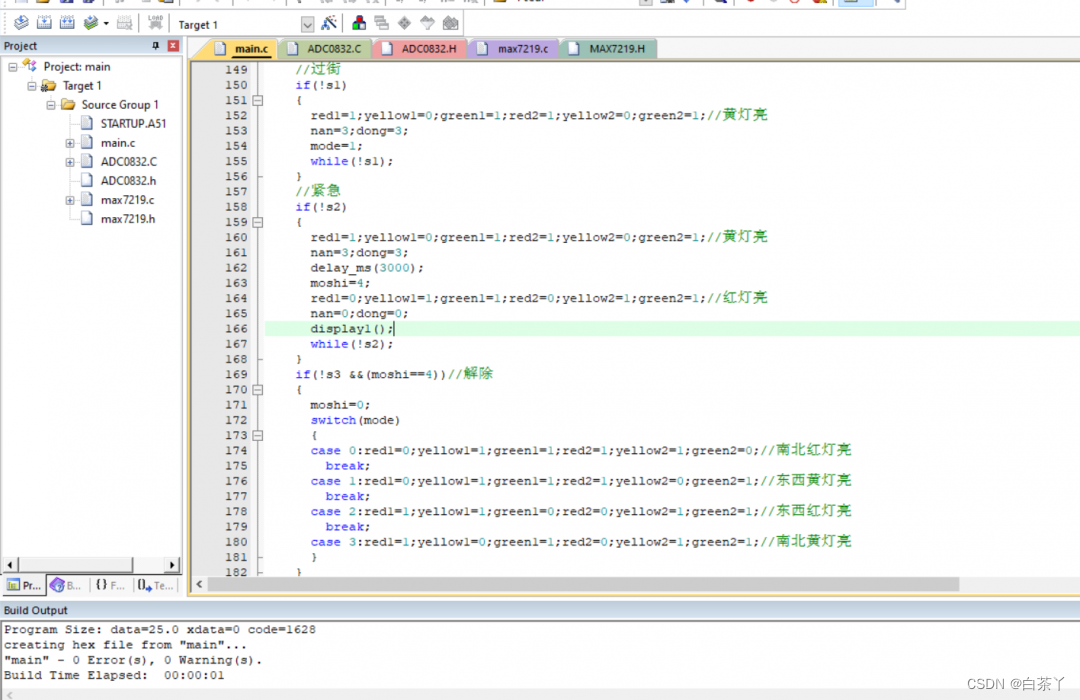The height and width of the screenshot is (700, 1080).
Task: Click the "if(!s3 &&(moshi==4))" code line
Action: pos(371,375)
